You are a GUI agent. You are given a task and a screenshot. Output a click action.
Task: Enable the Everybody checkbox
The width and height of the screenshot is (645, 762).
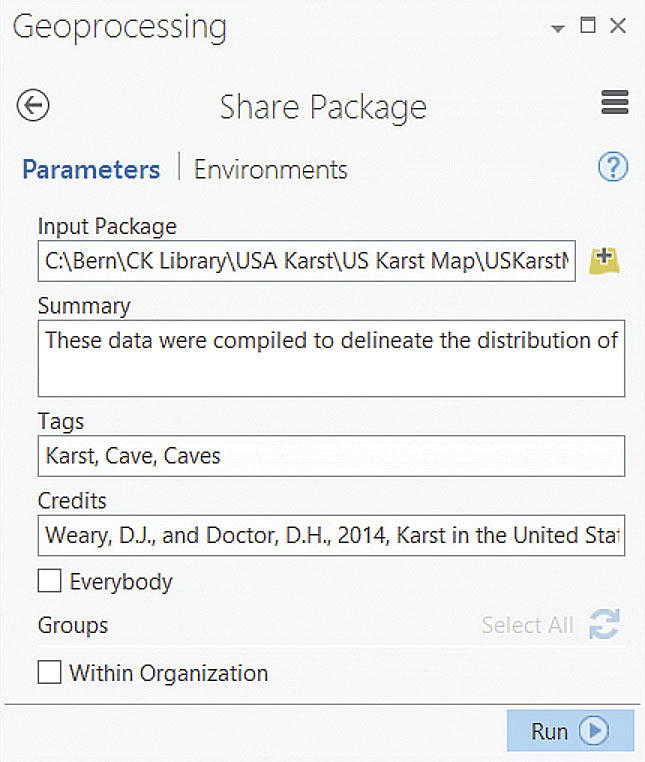[49, 581]
